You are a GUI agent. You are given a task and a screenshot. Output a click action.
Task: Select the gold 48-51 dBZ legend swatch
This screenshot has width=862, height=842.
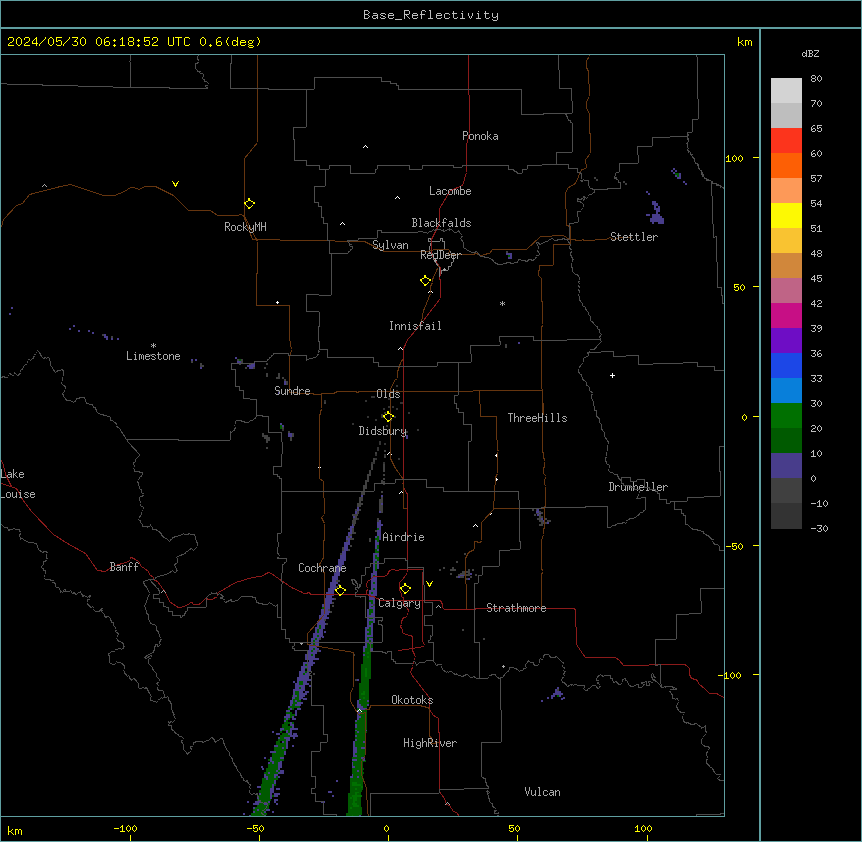786,241
